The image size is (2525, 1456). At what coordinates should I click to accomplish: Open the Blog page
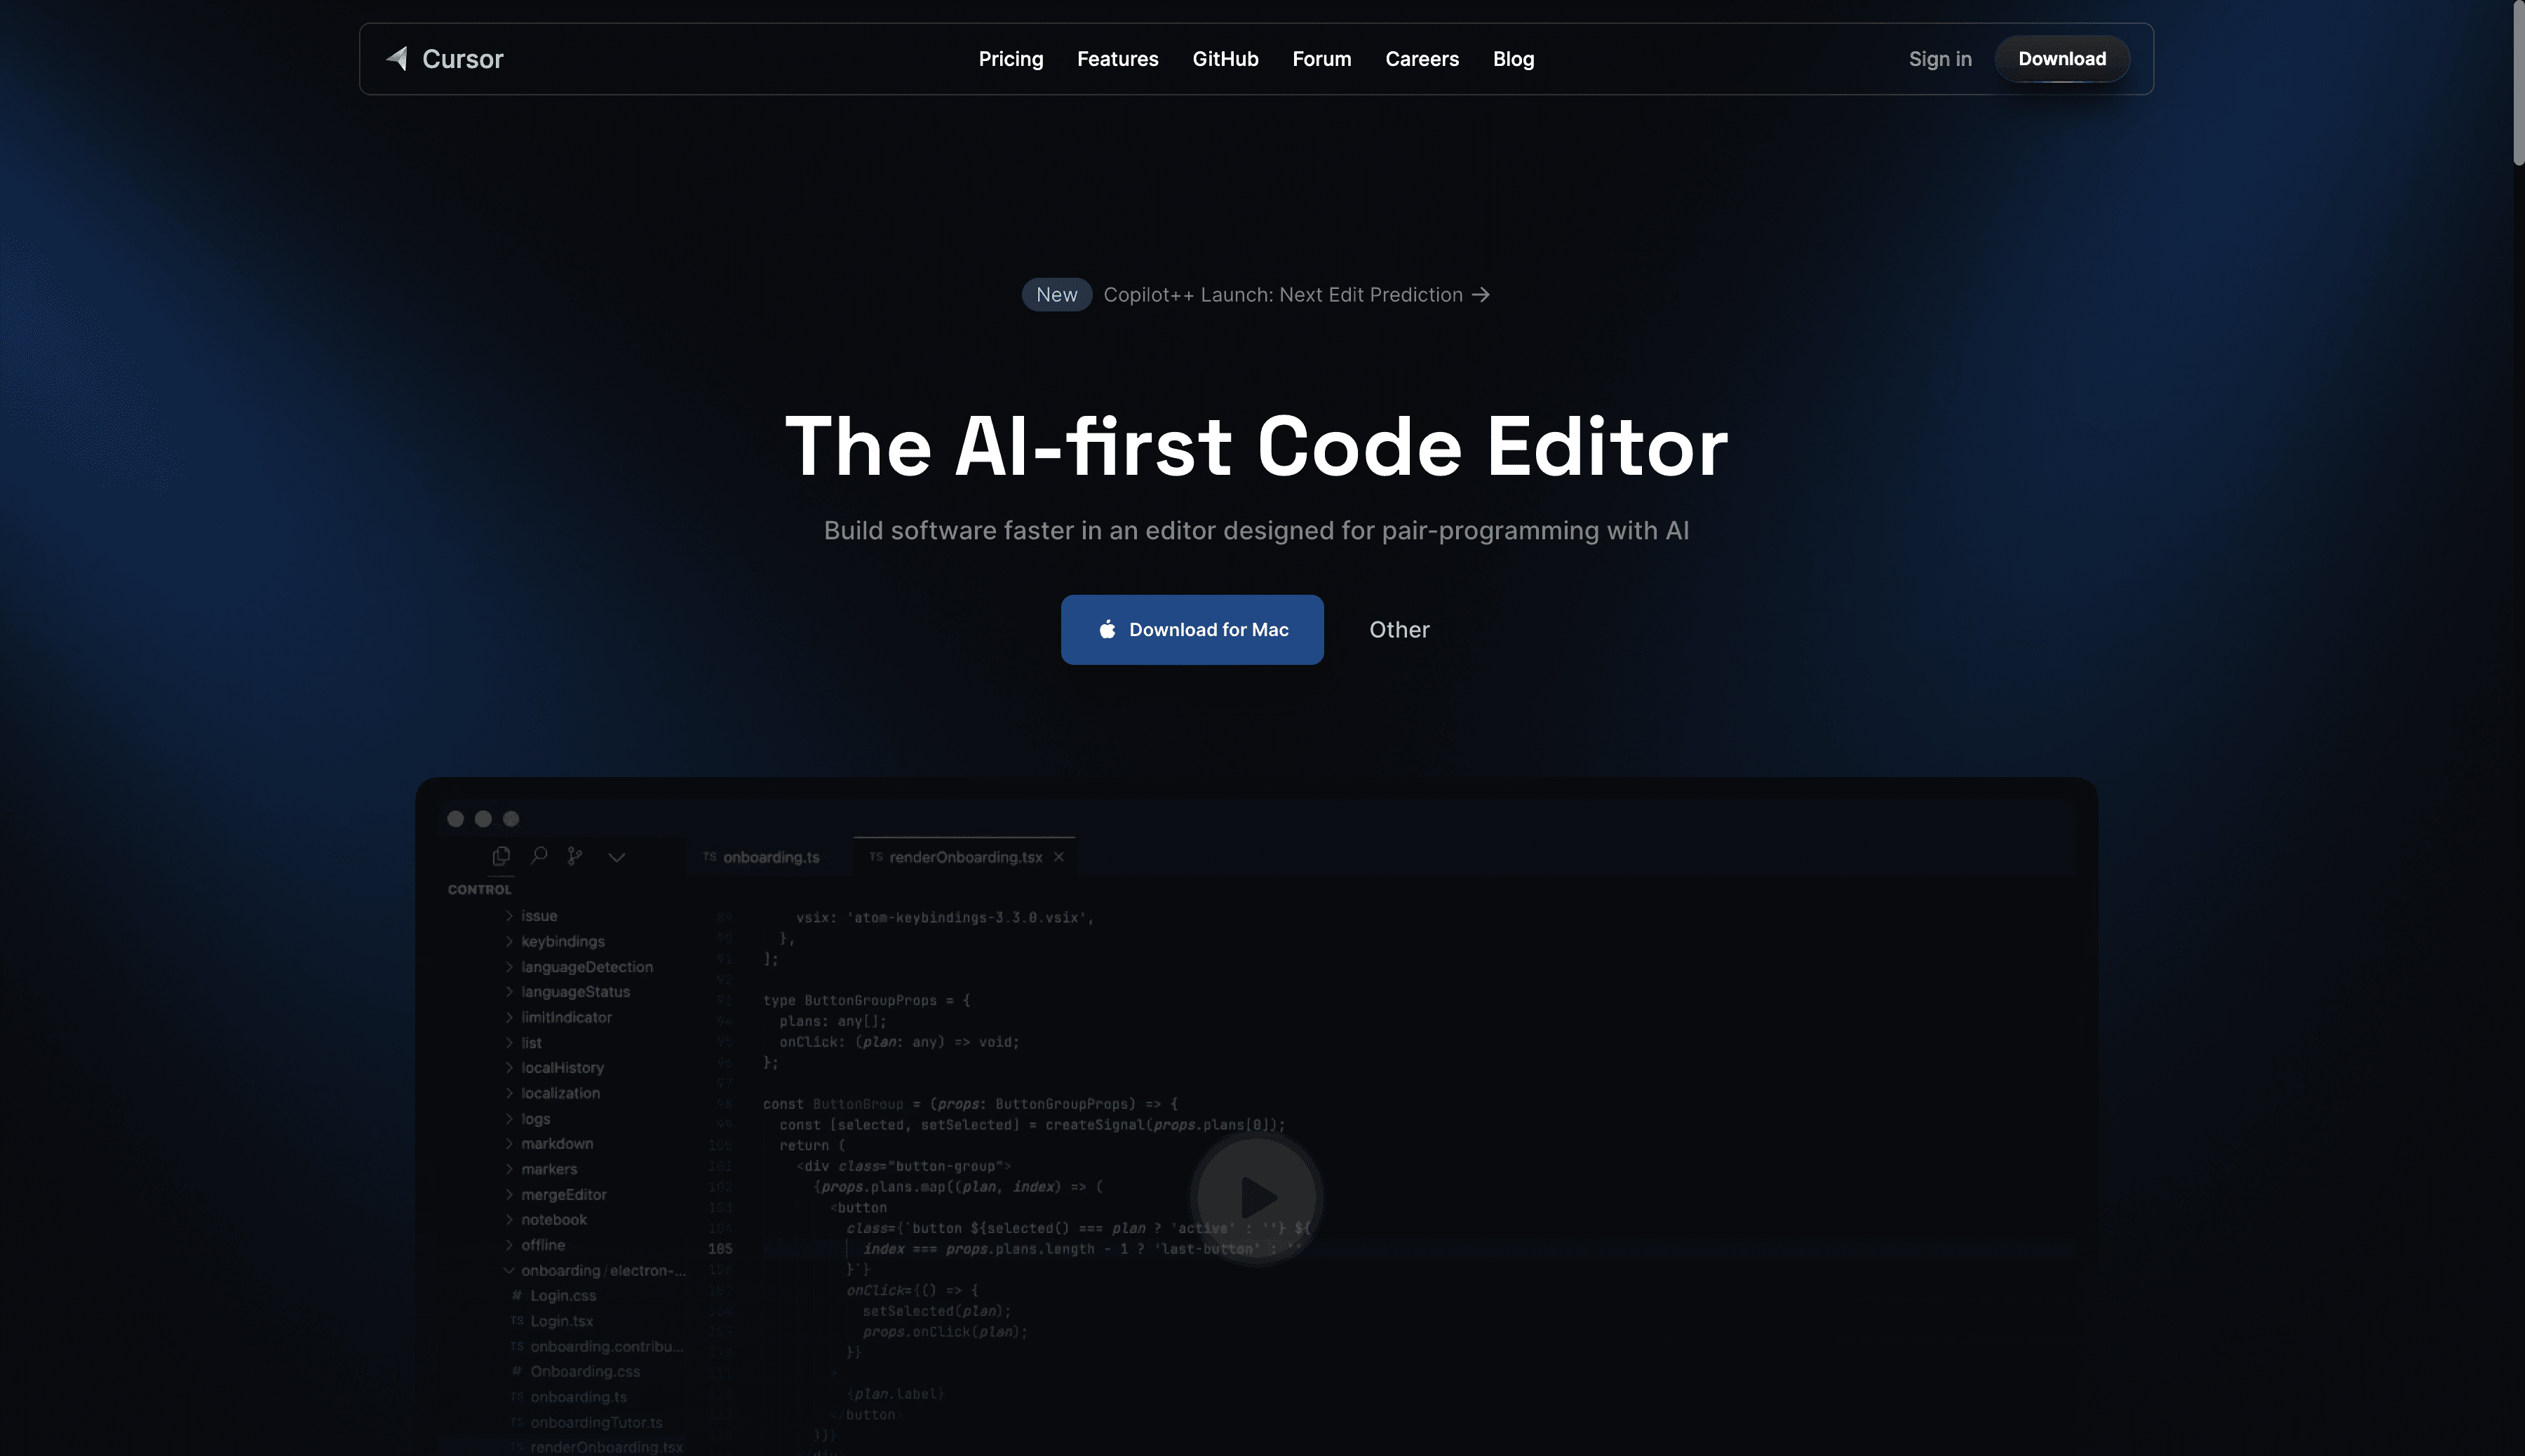point(1513,59)
